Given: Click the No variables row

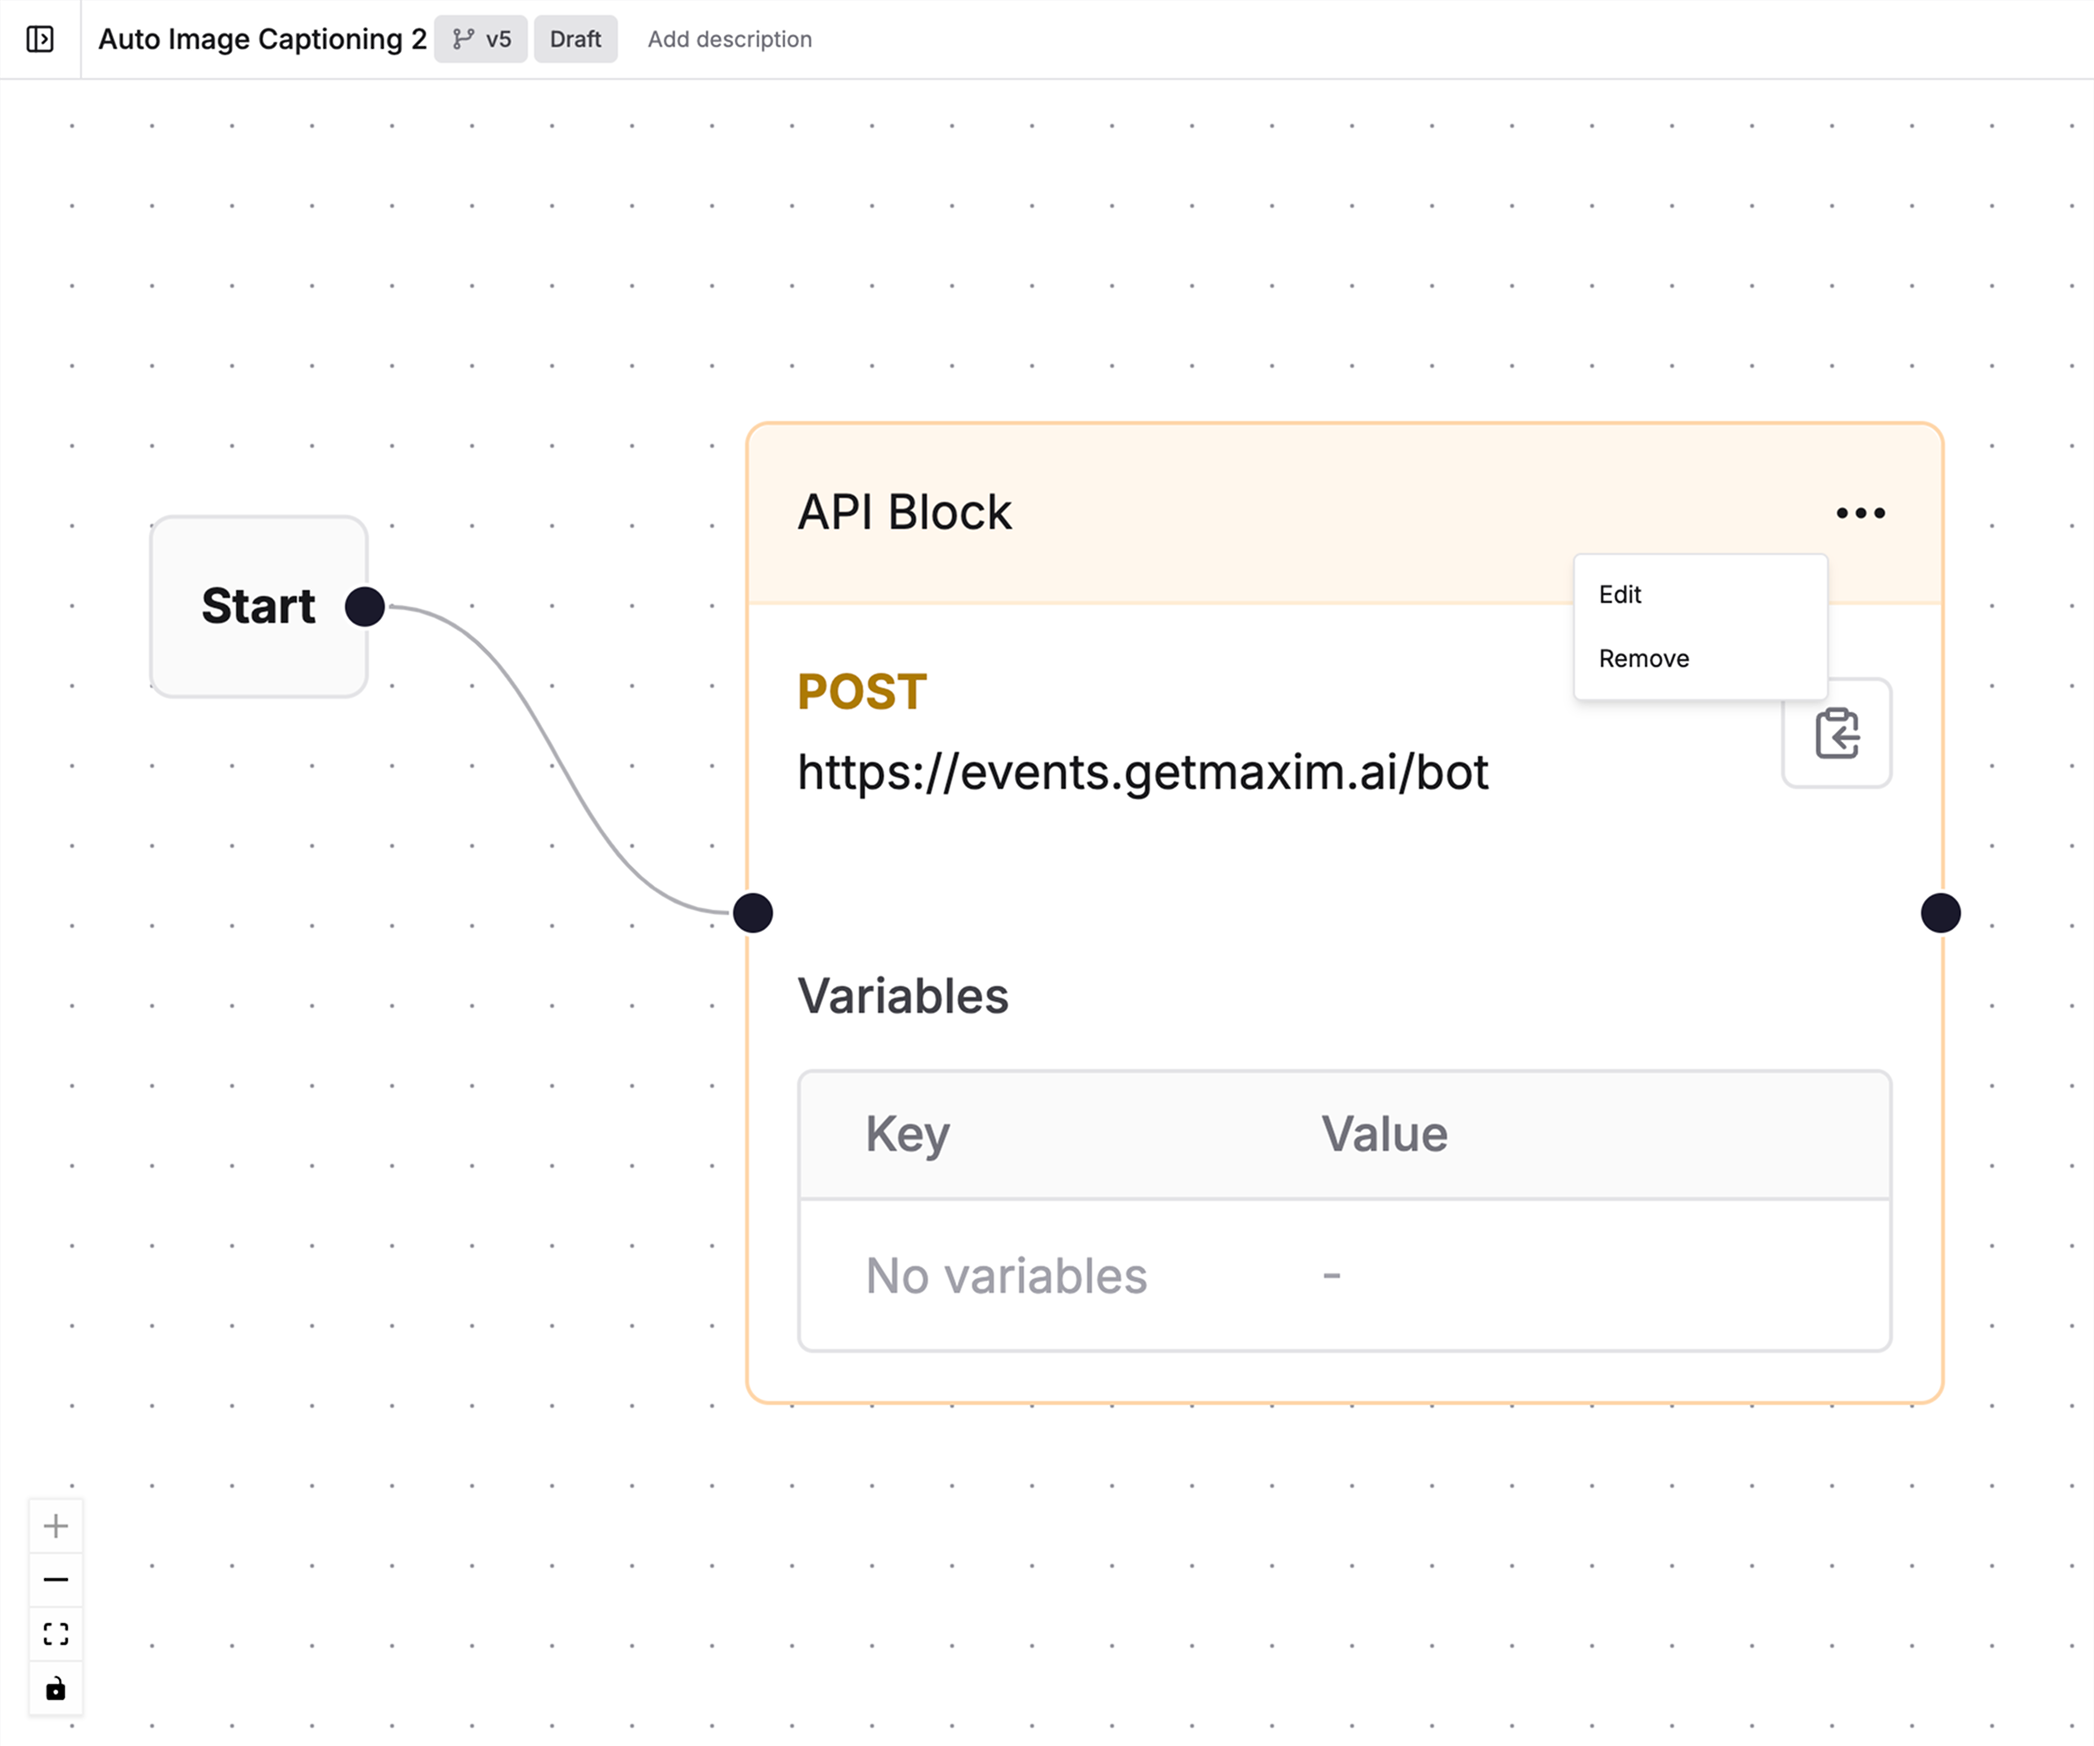Looking at the screenshot, I should [x=1006, y=1274].
